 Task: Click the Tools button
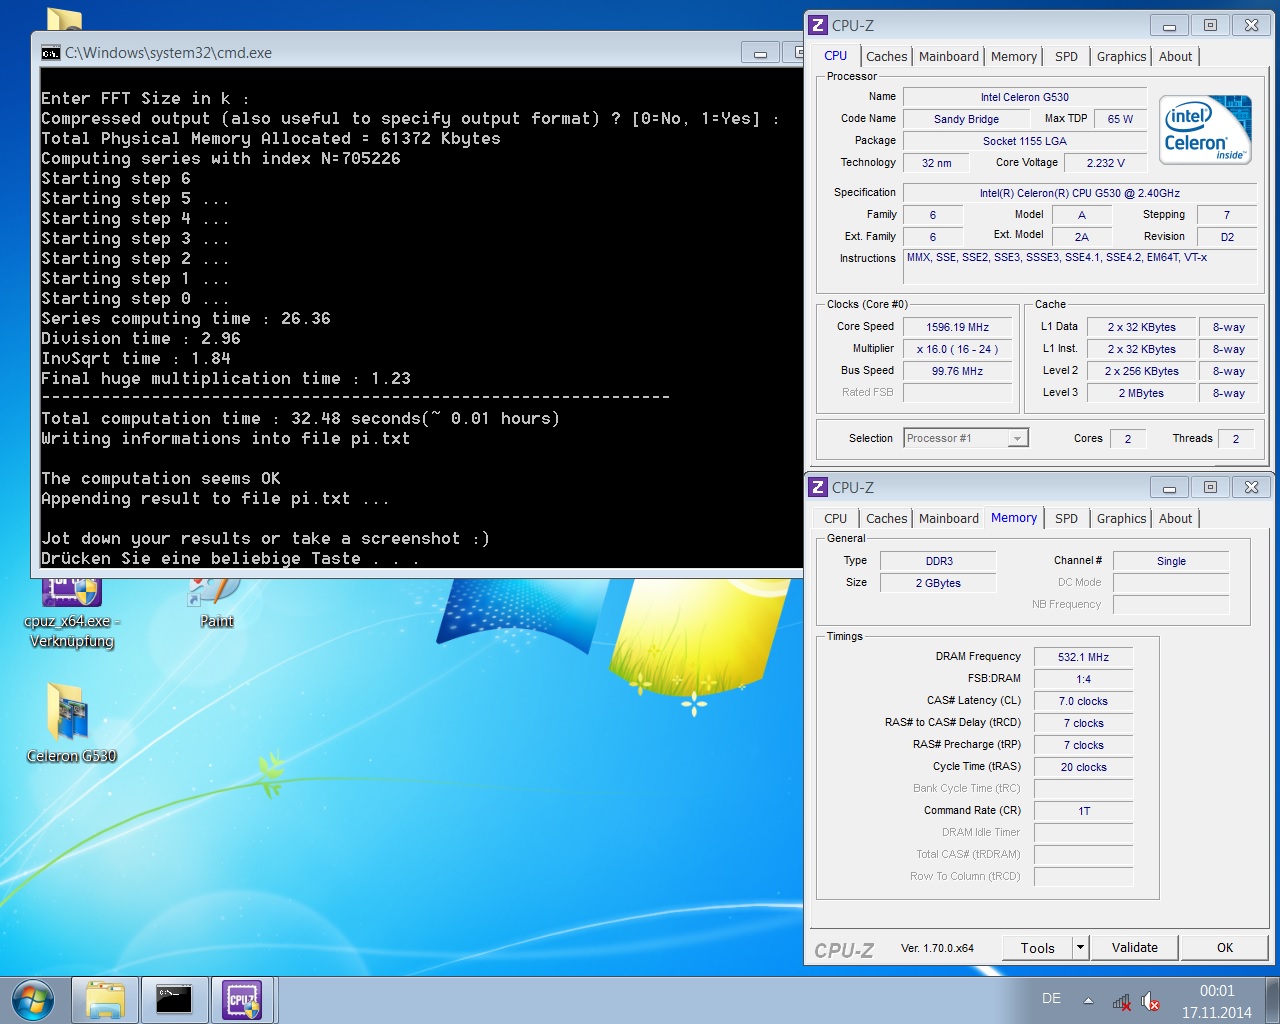tap(1037, 948)
